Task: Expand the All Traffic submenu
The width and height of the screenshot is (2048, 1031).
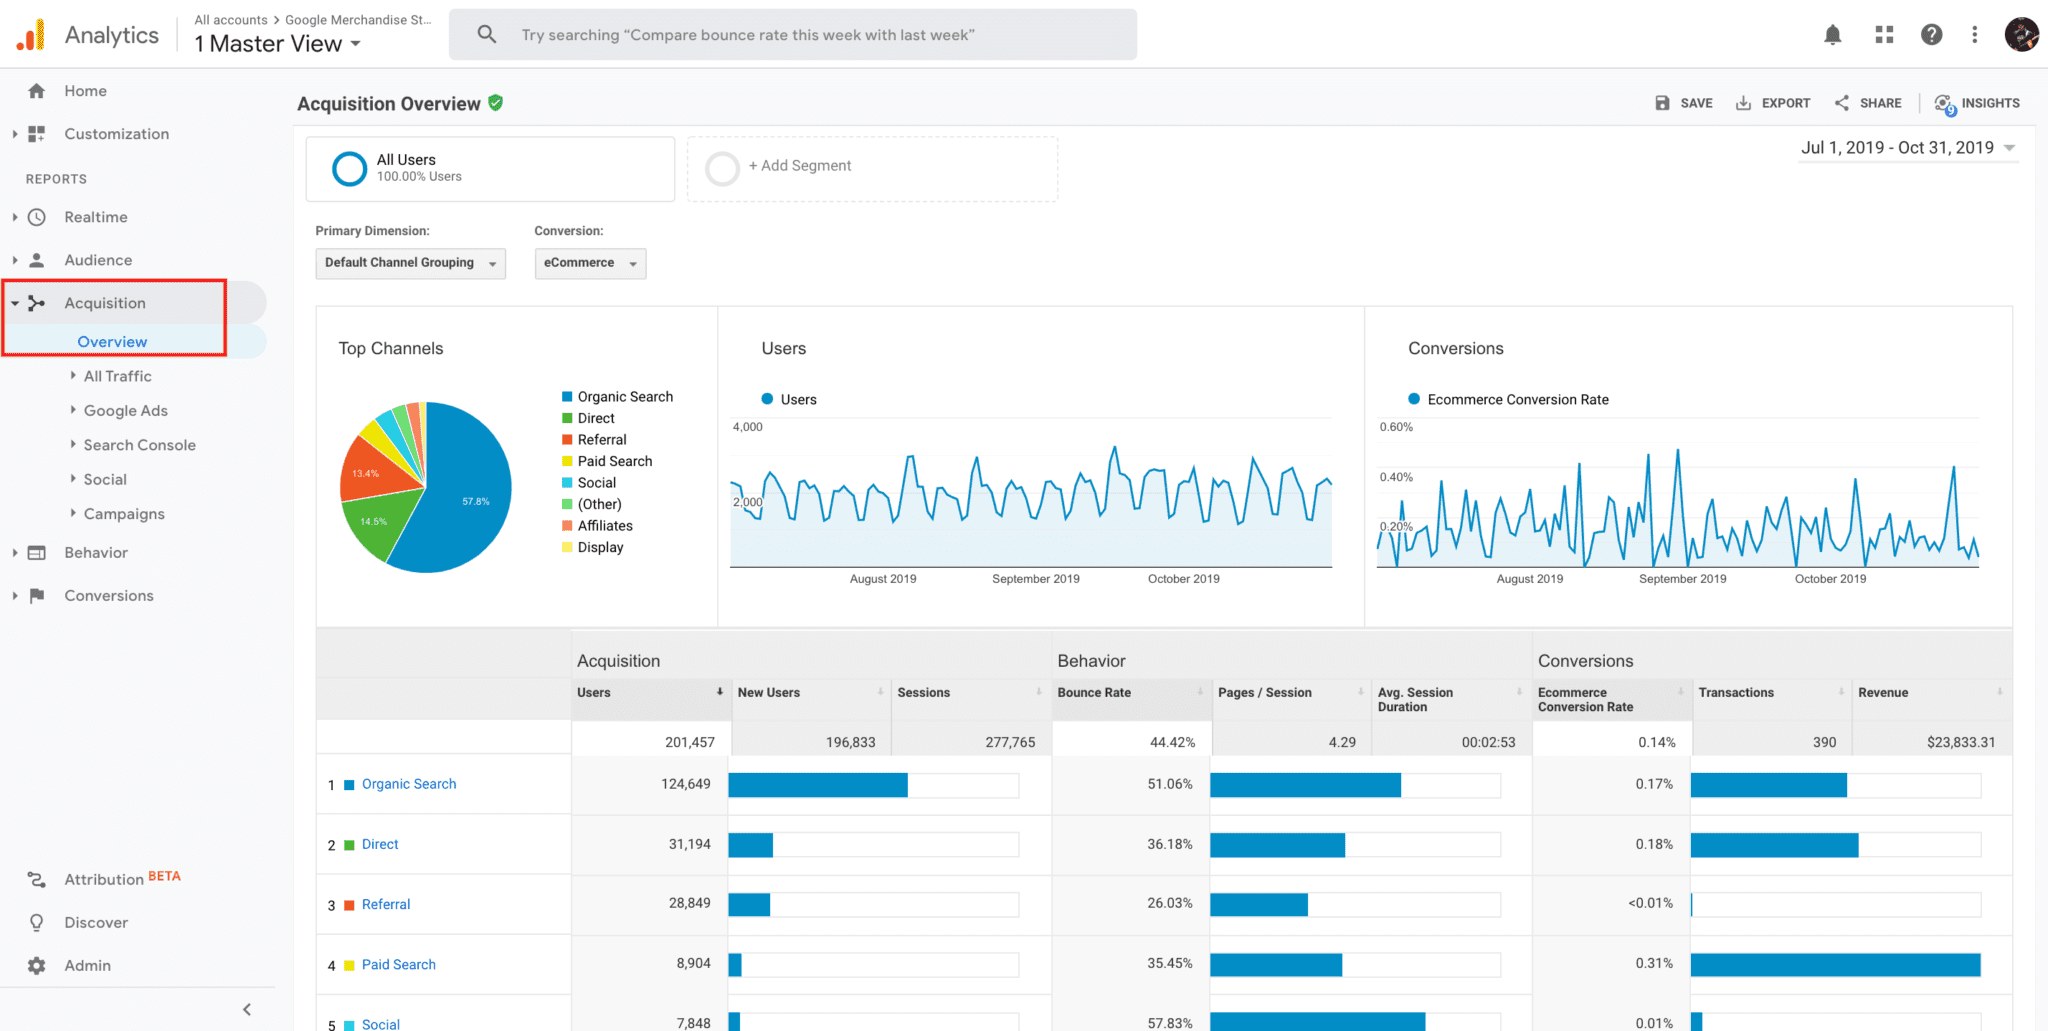Action: (x=117, y=376)
